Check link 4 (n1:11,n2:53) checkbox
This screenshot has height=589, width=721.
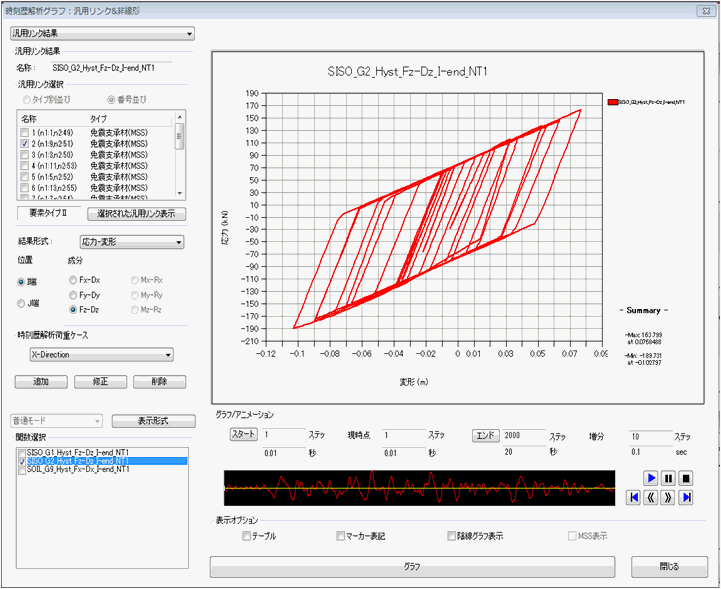tap(25, 166)
